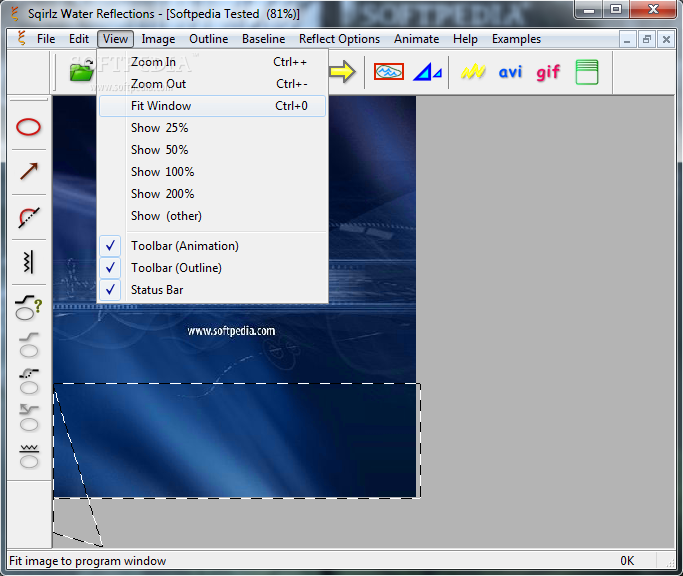Click the outline tool with question mark

pos(29,308)
